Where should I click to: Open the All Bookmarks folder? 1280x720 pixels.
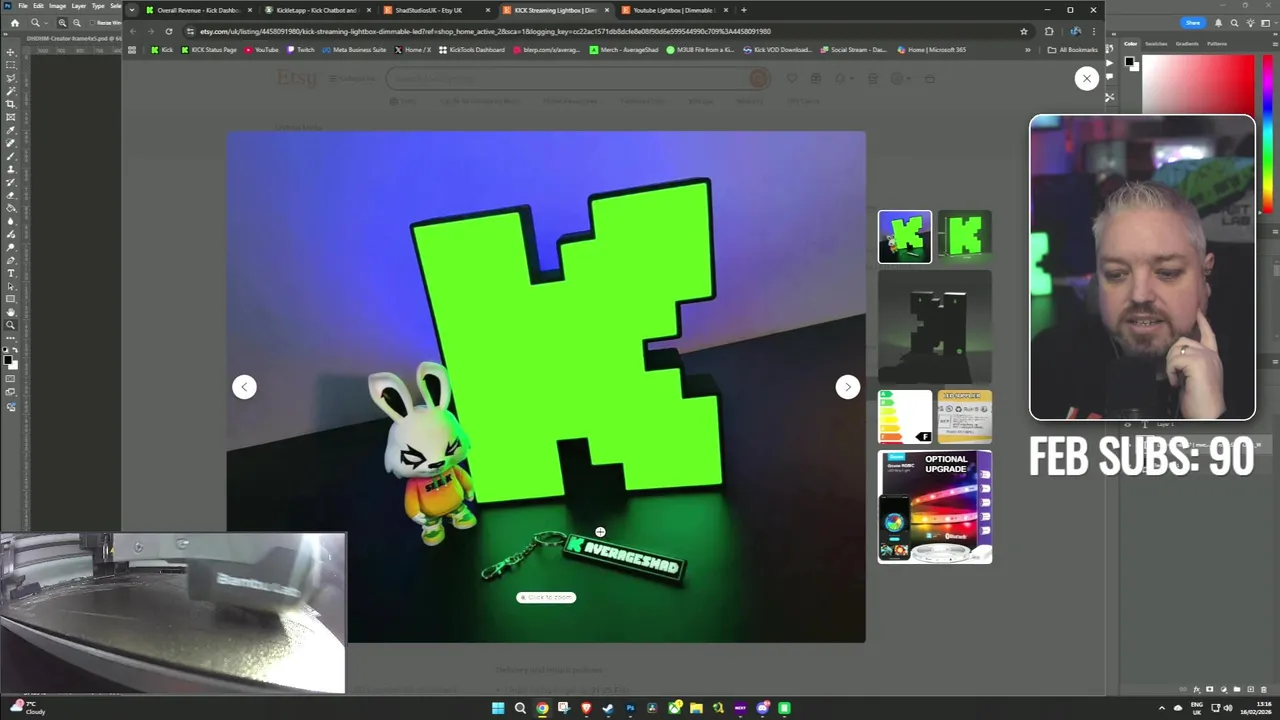[x=1074, y=49]
